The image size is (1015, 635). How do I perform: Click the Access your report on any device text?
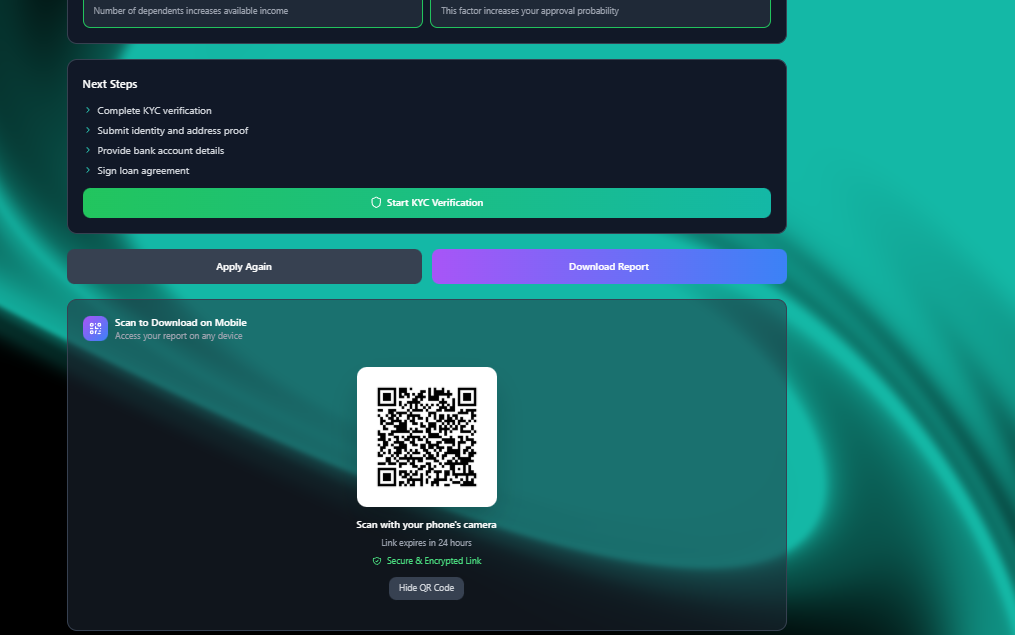pyautogui.click(x=179, y=336)
